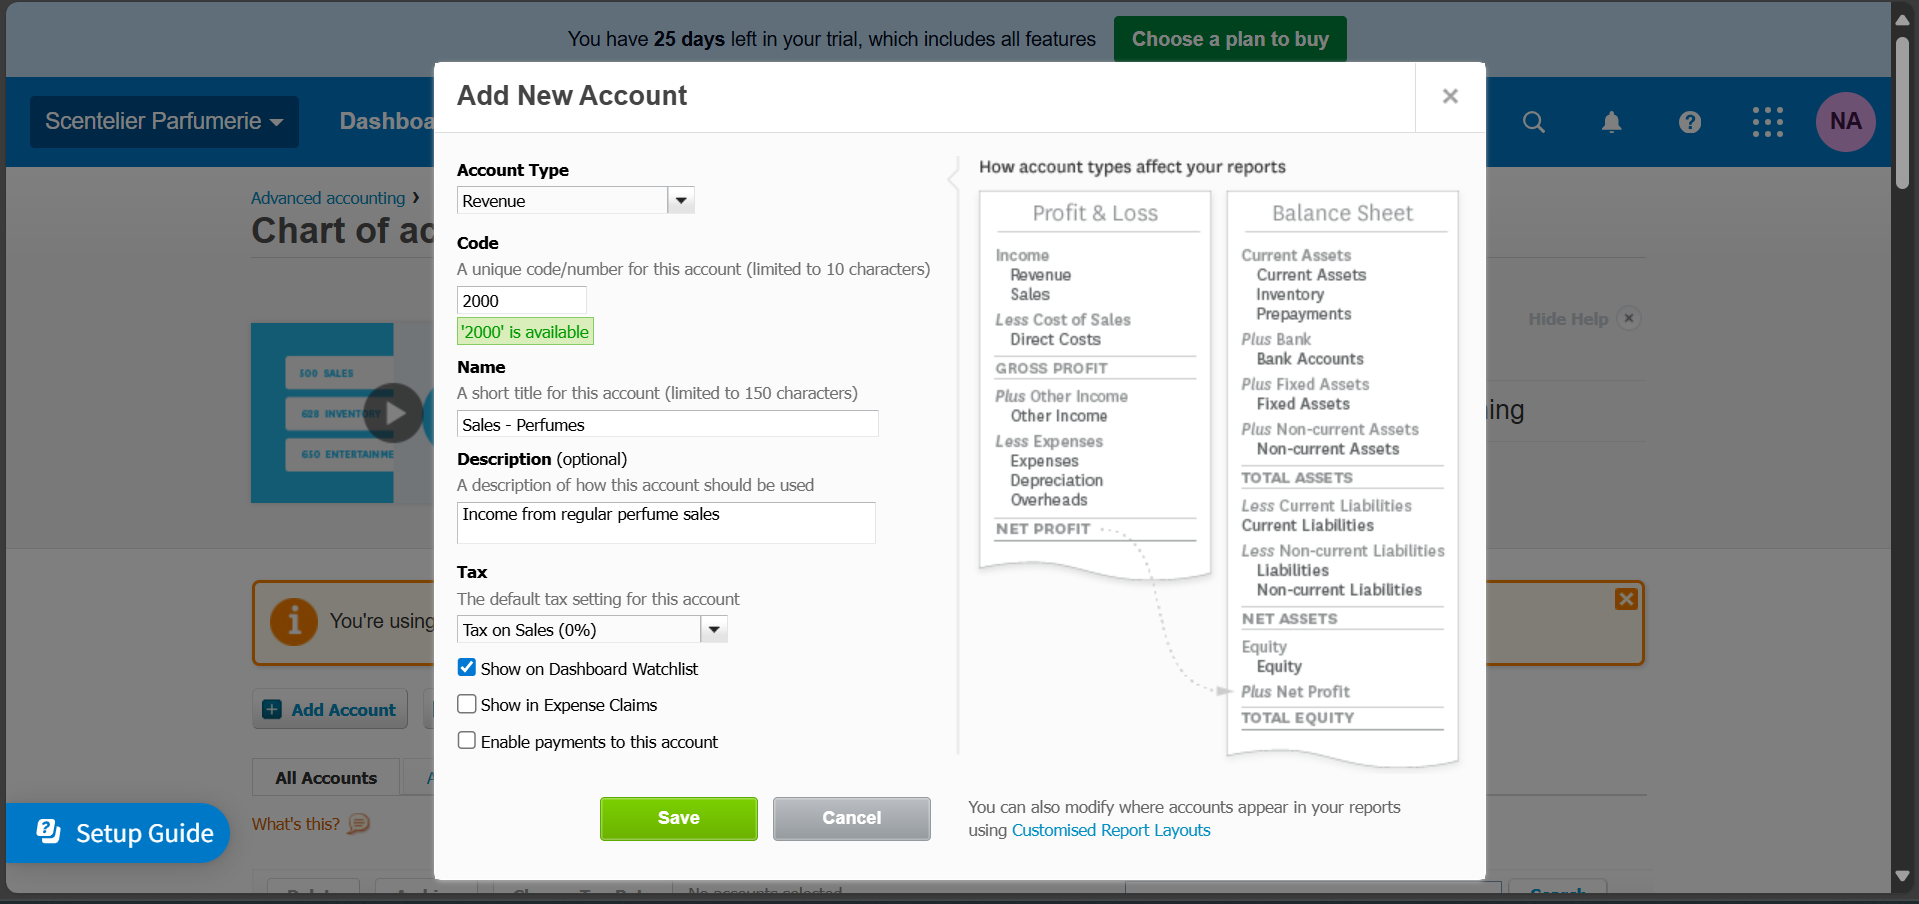Open the search icon in header
The image size is (1919, 904).
[1533, 122]
